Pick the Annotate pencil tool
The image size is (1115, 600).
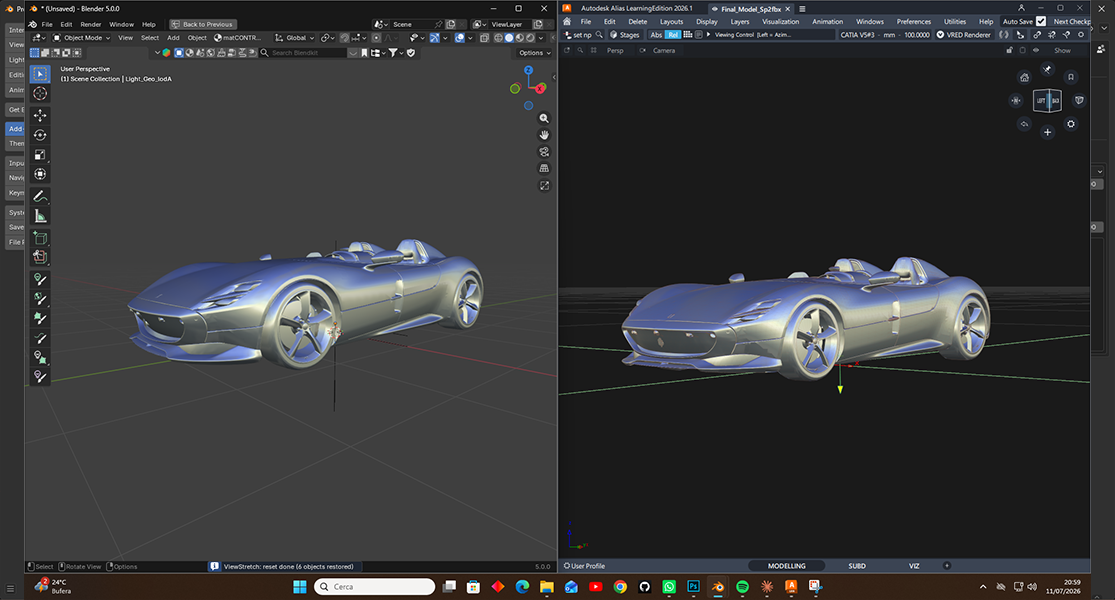(x=40, y=196)
